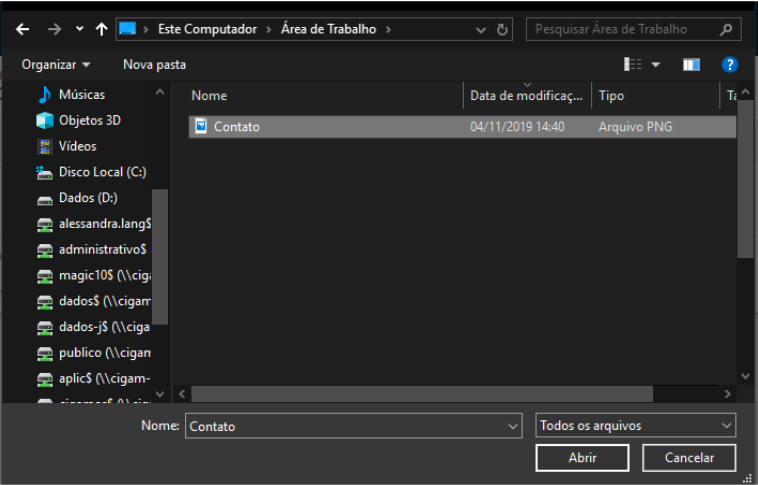The height and width of the screenshot is (485, 758).
Task: Expand chevron after Área de Trabalho
Action: click(388, 29)
